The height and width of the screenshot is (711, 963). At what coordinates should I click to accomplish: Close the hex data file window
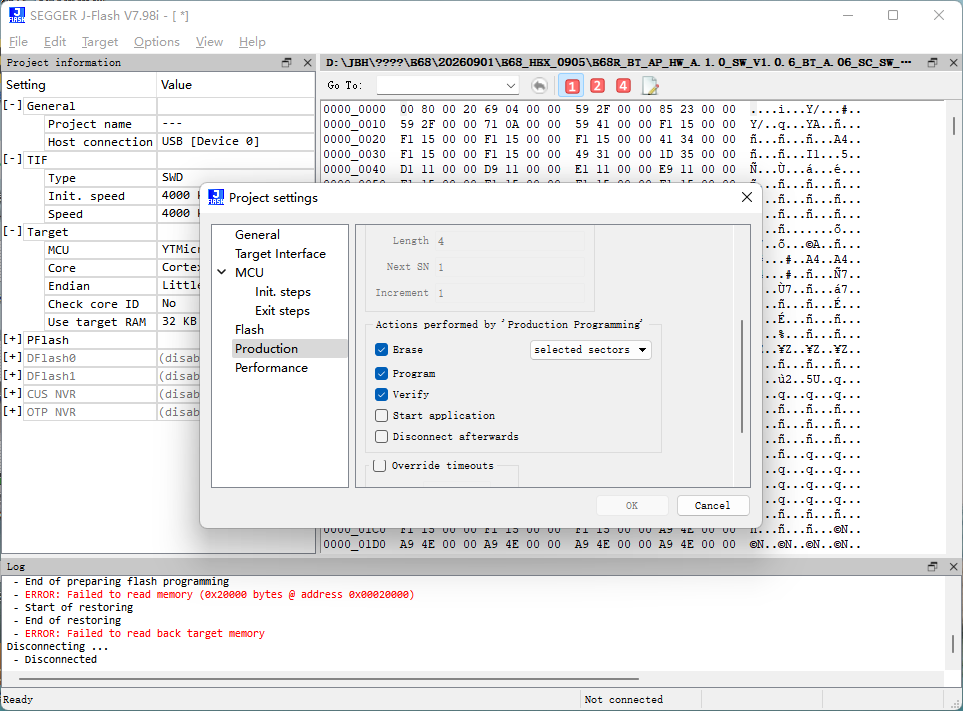tap(953, 63)
